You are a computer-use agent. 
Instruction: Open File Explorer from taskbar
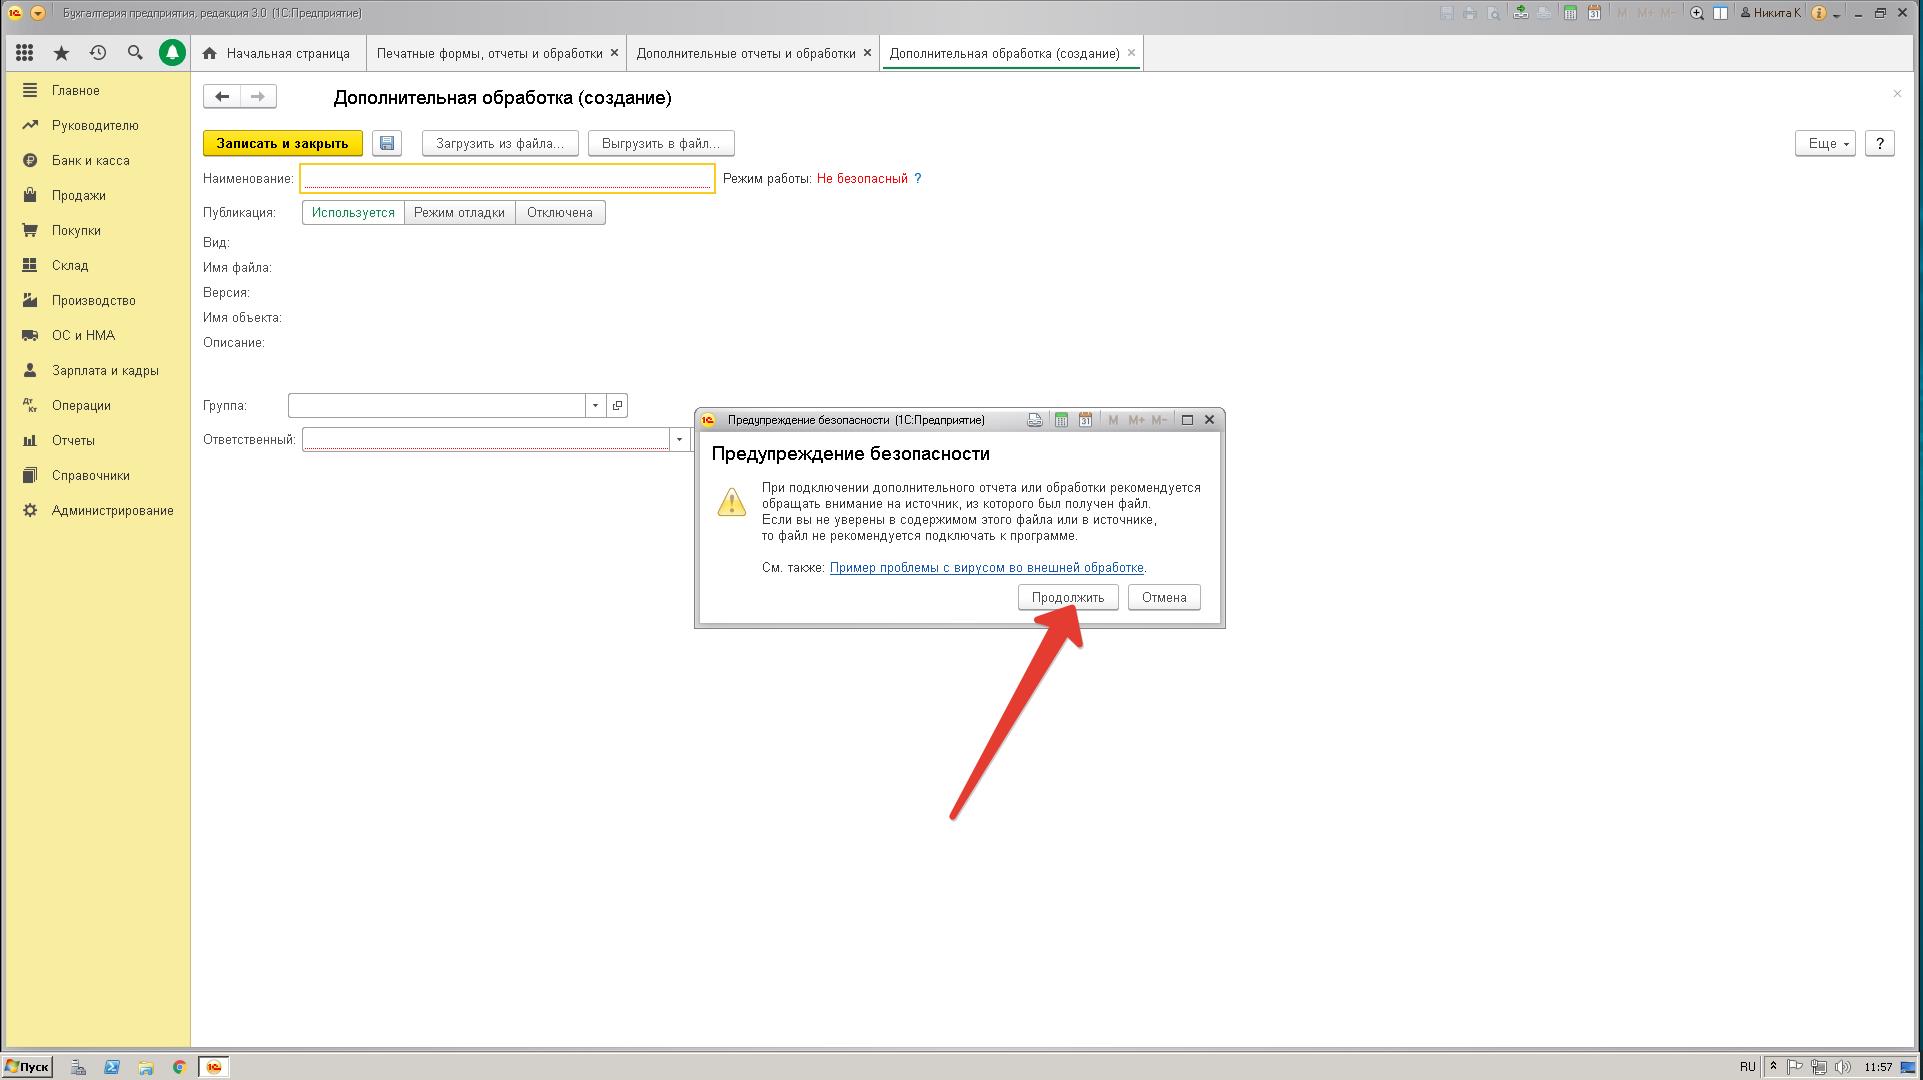(x=145, y=1067)
